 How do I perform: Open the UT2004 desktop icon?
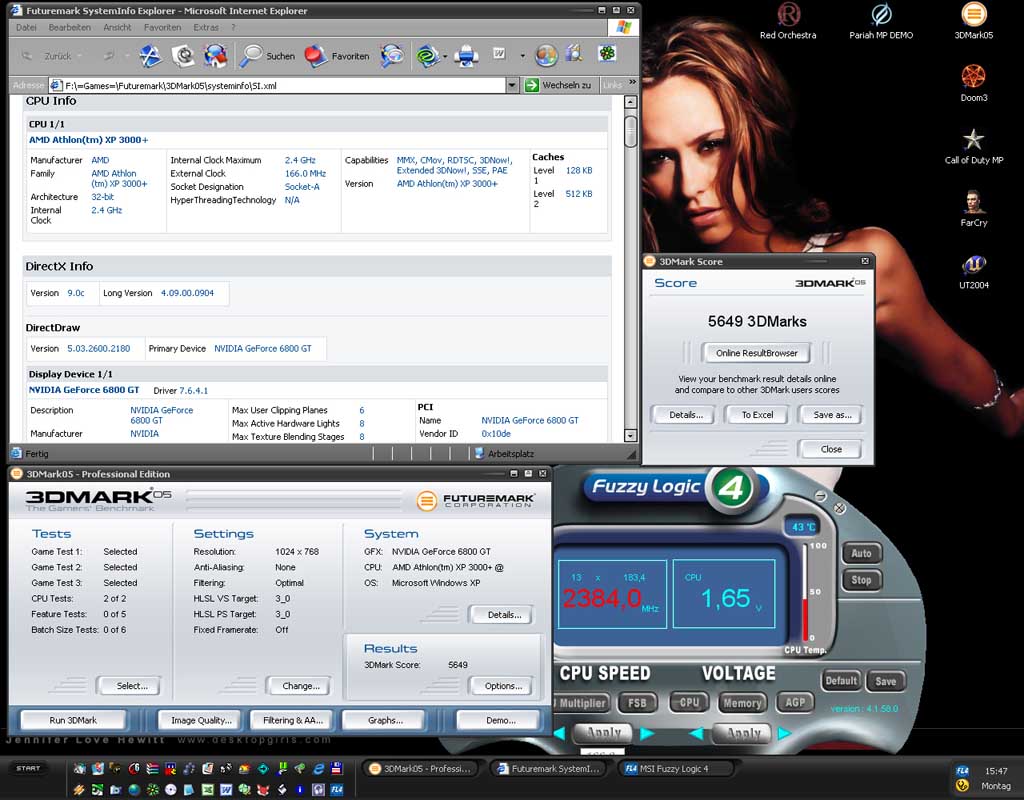click(x=973, y=271)
